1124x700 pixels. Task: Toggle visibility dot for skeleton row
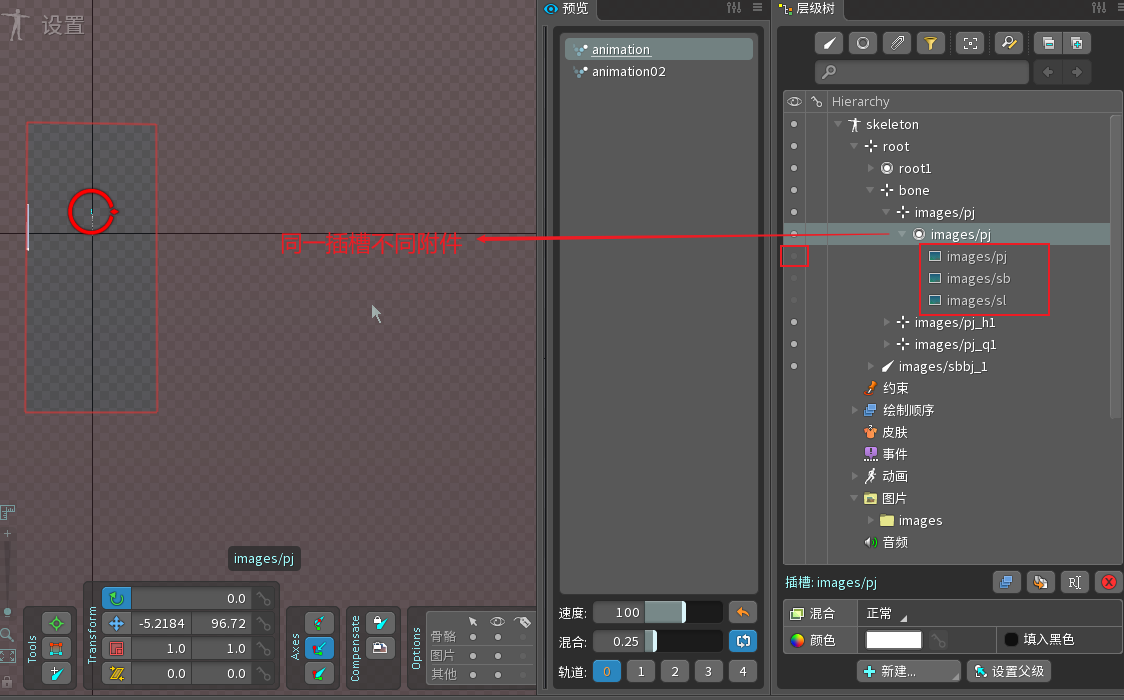point(794,125)
